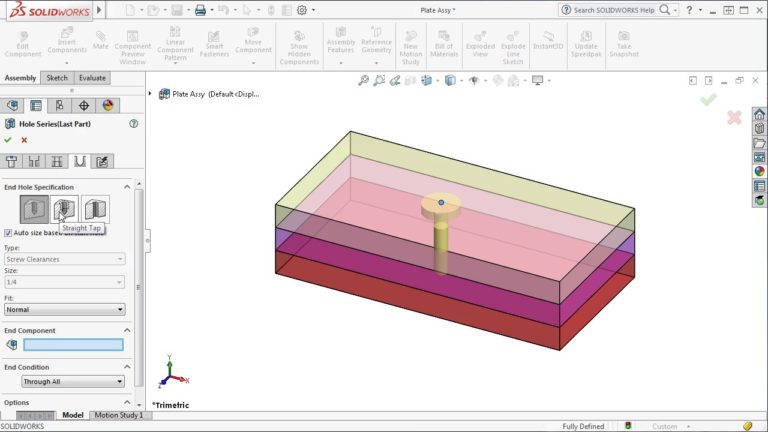Switch to FeatureManager design tree tab
The image size is (768, 432).
coord(12,105)
